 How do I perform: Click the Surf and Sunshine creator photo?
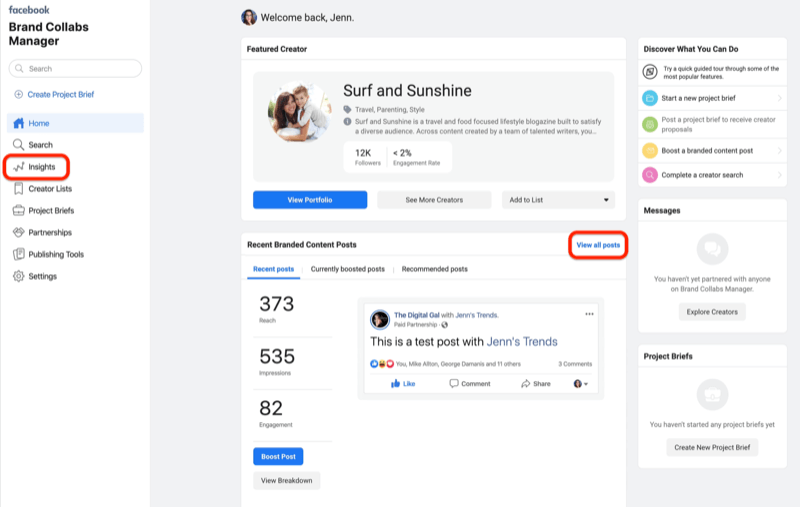300,113
